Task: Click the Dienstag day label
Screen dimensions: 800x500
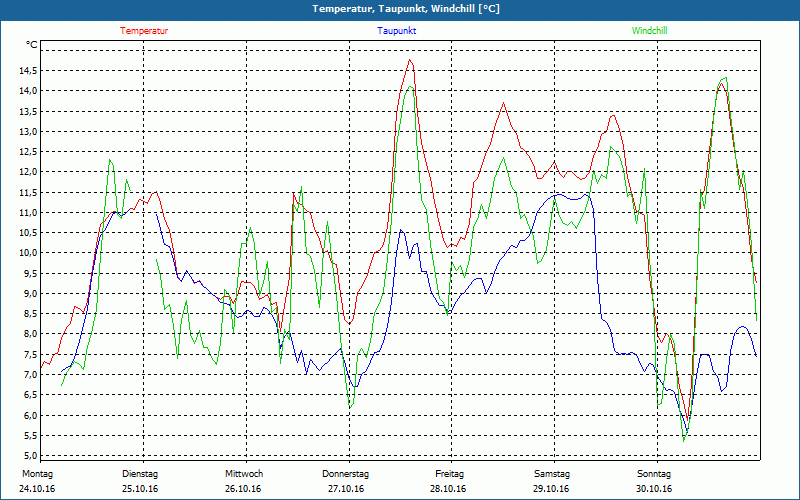Action: point(140,474)
